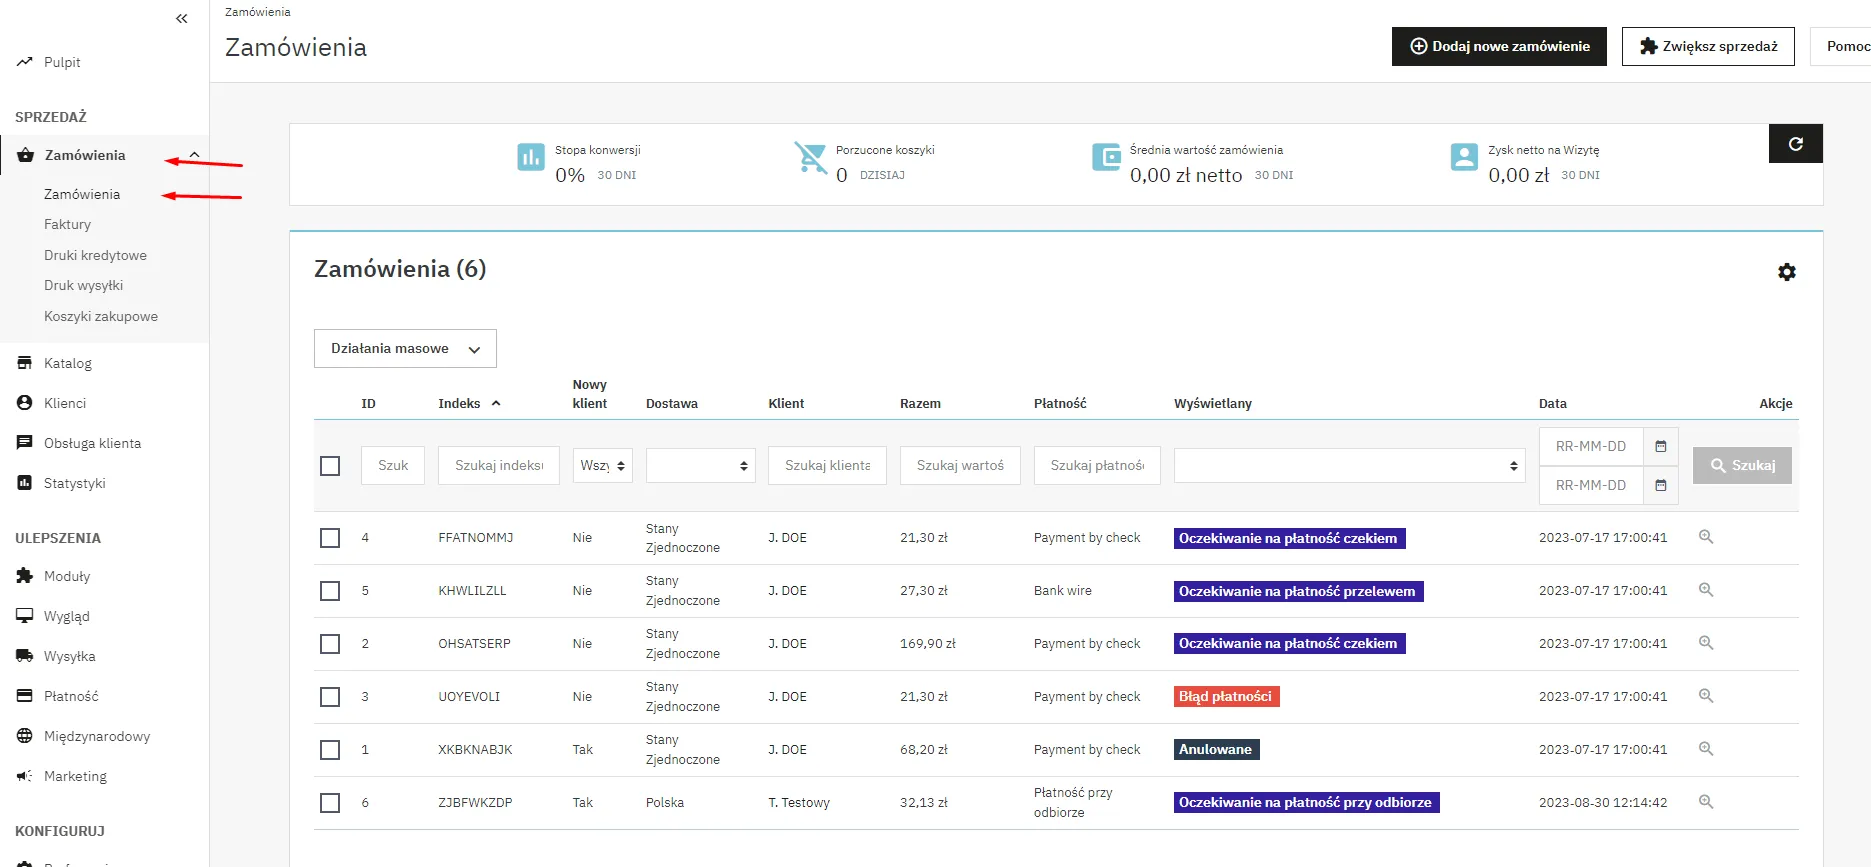This screenshot has width=1871, height=867.
Task: Click the Błąd płatności status badge
Action: coord(1226,697)
